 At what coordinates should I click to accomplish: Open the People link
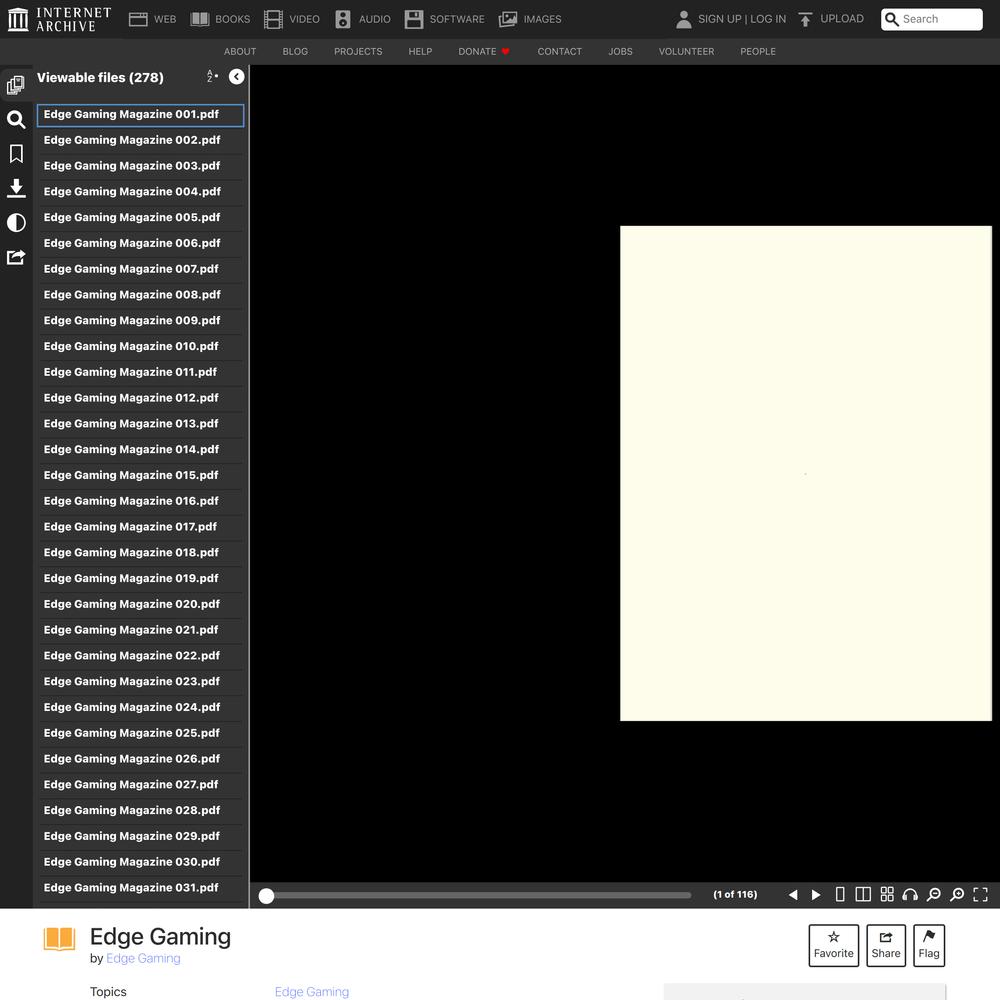click(758, 52)
